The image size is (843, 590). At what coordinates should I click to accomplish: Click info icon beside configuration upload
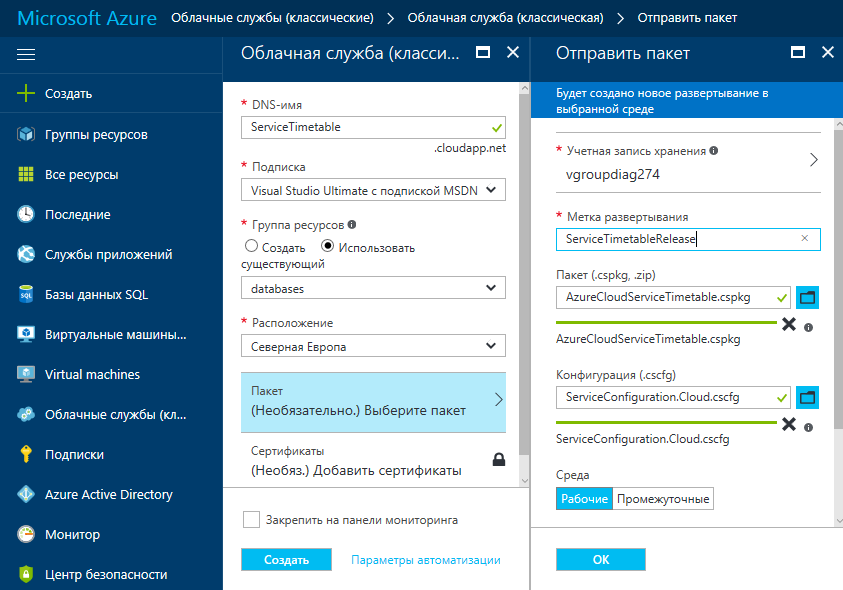pyautogui.click(x=808, y=427)
